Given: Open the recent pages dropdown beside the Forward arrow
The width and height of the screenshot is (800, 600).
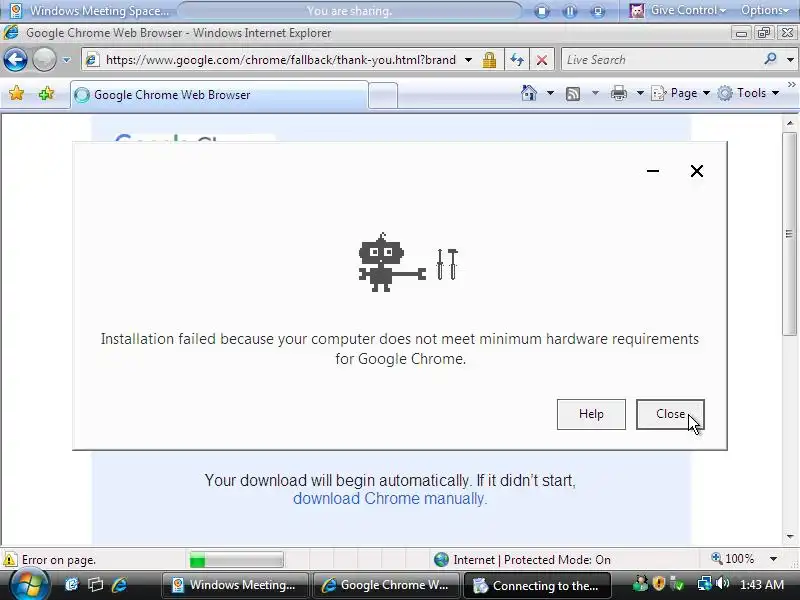Looking at the screenshot, I should (66, 60).
